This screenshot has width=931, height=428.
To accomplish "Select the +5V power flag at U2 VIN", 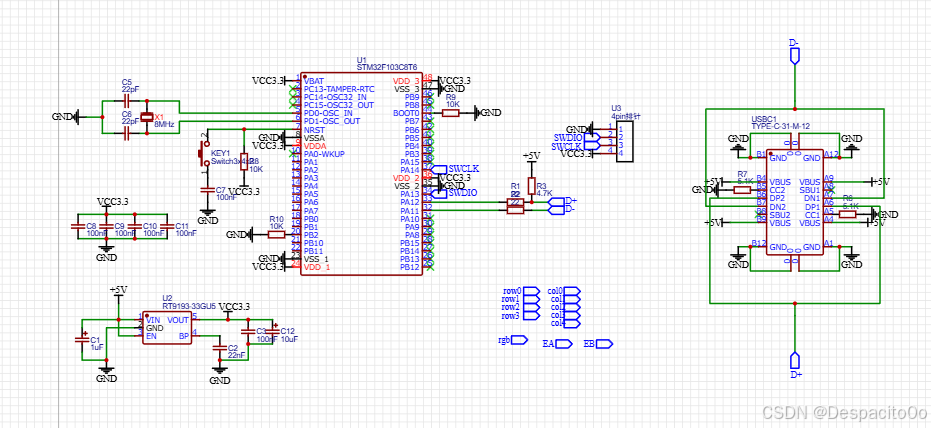I will (x=119, y=291).
